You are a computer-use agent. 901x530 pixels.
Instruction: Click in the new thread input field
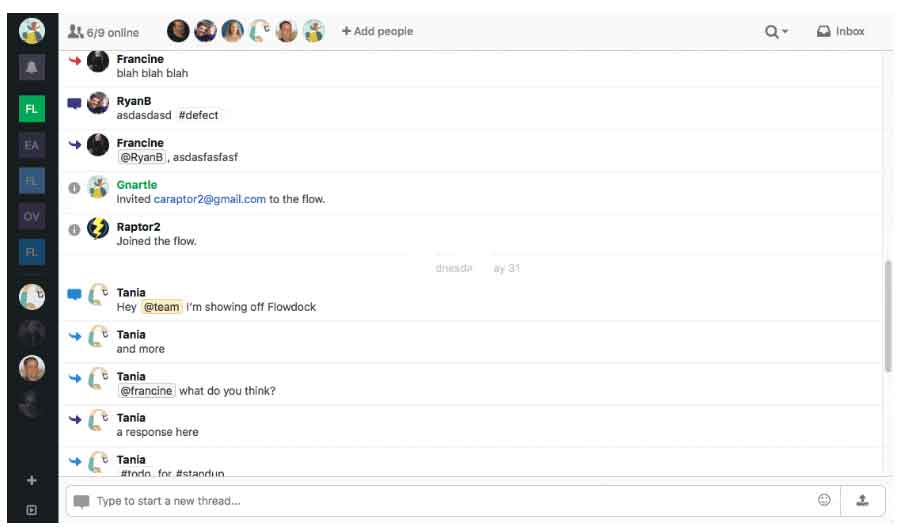pos(454,501)
